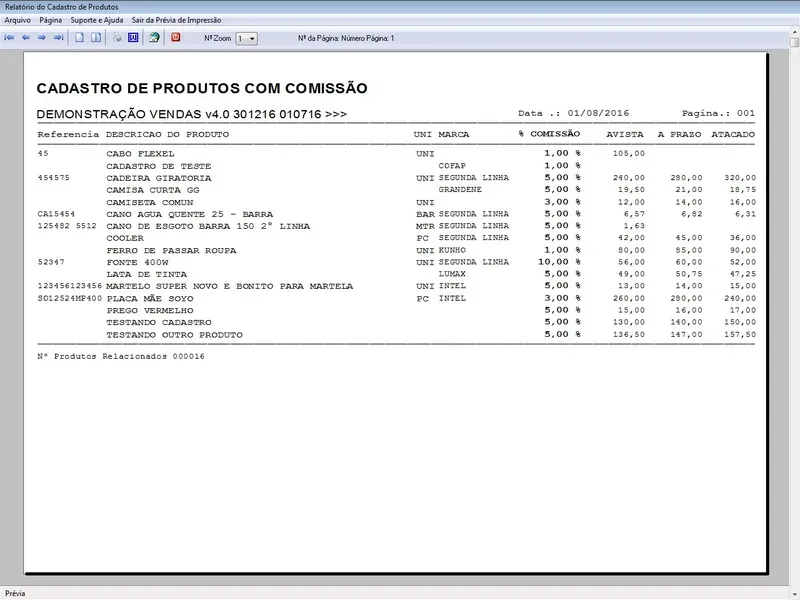Open the Página menu
Image resolution: width=800 pixels, height=600 pixels.
[51, 20]
